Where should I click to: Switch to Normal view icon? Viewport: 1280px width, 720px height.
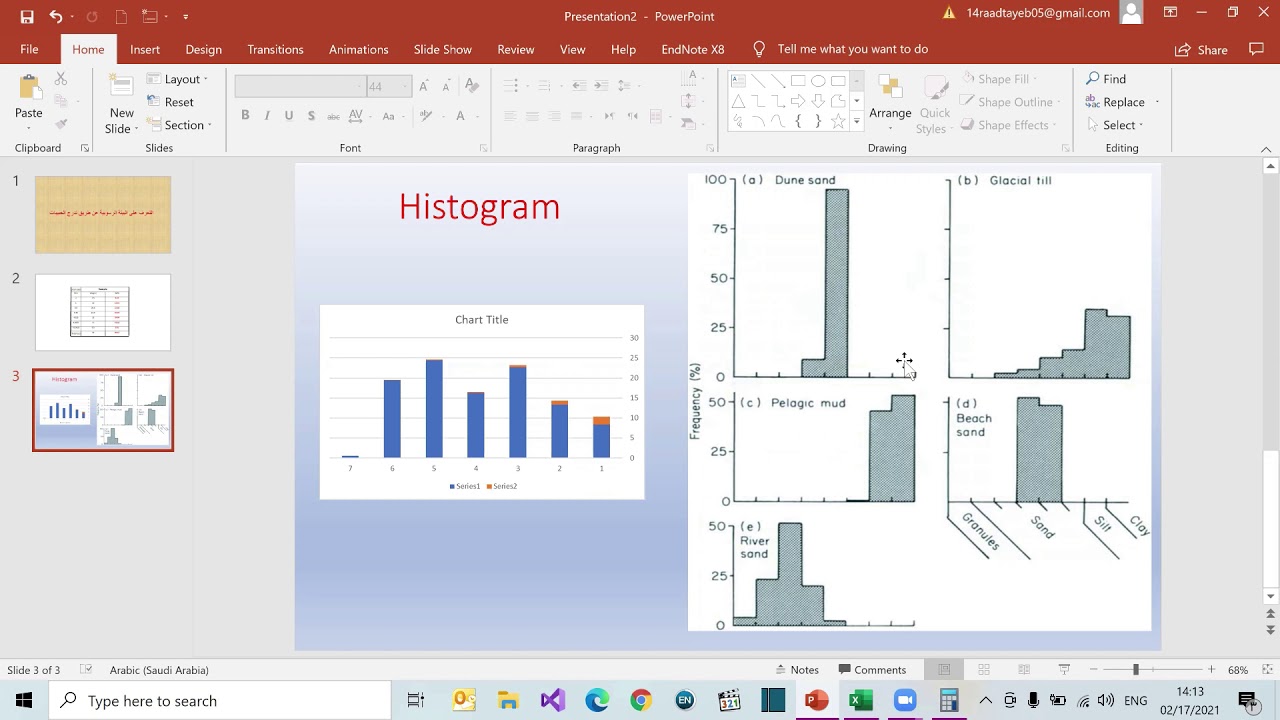click(x=944, y=670)
